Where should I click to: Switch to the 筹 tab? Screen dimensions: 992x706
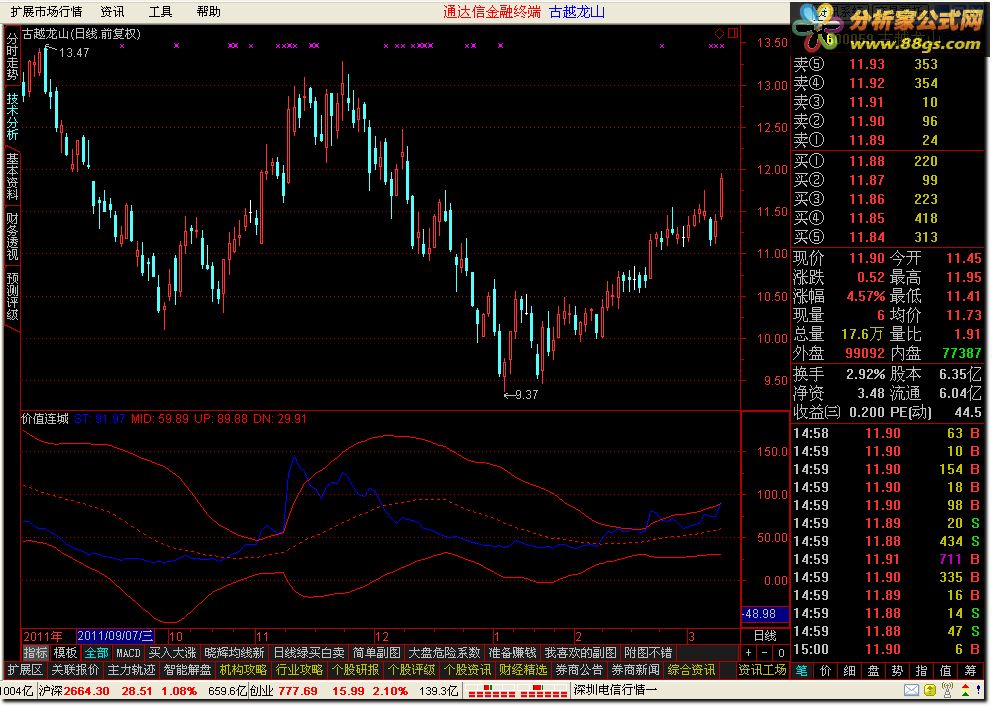pyautogui.click(x=970, y=671)
